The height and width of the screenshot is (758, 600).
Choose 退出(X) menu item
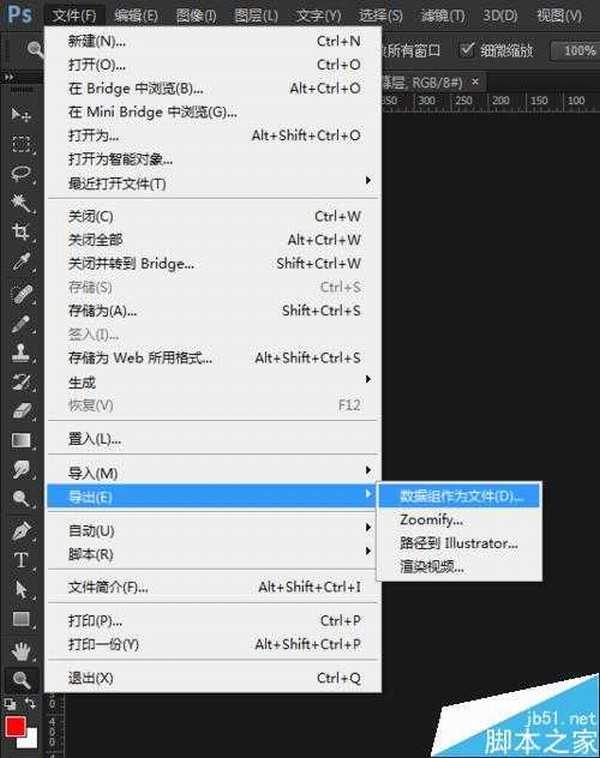pyautogui.click(x=212, y=678)
